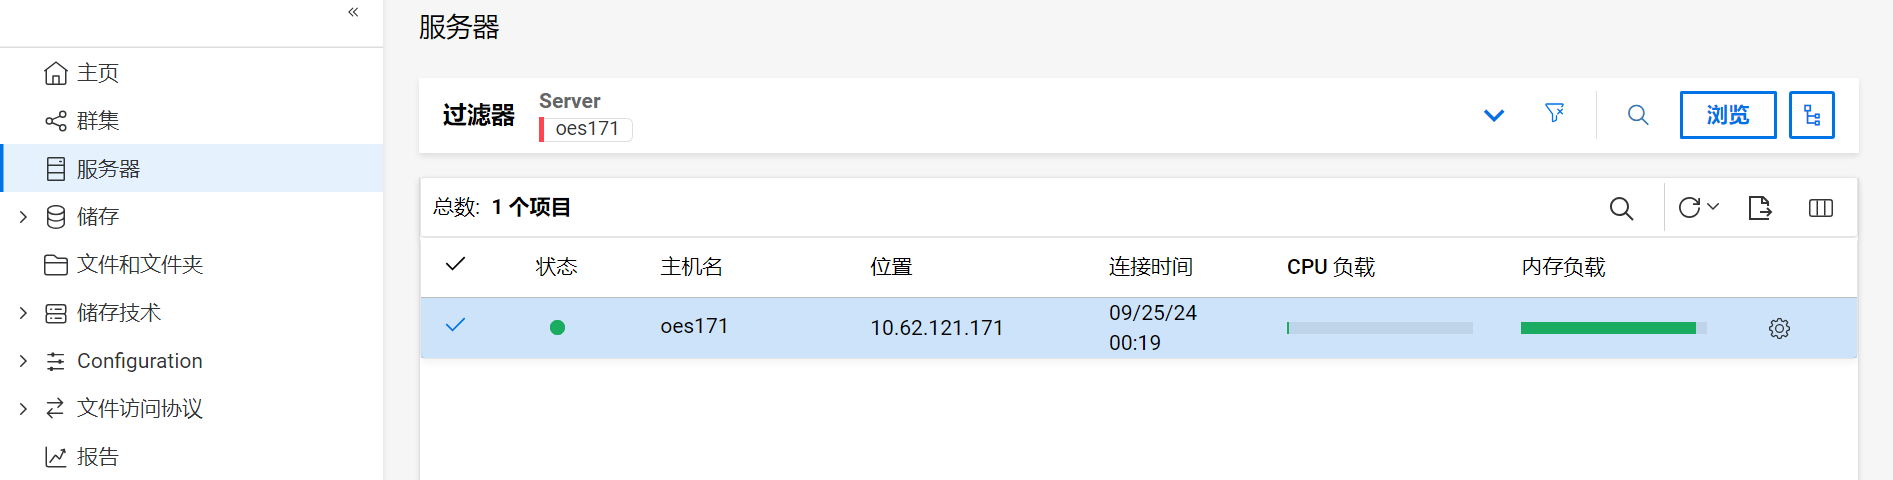Click the filter funnel icon
The image size is (1893, 480).
1554,114
